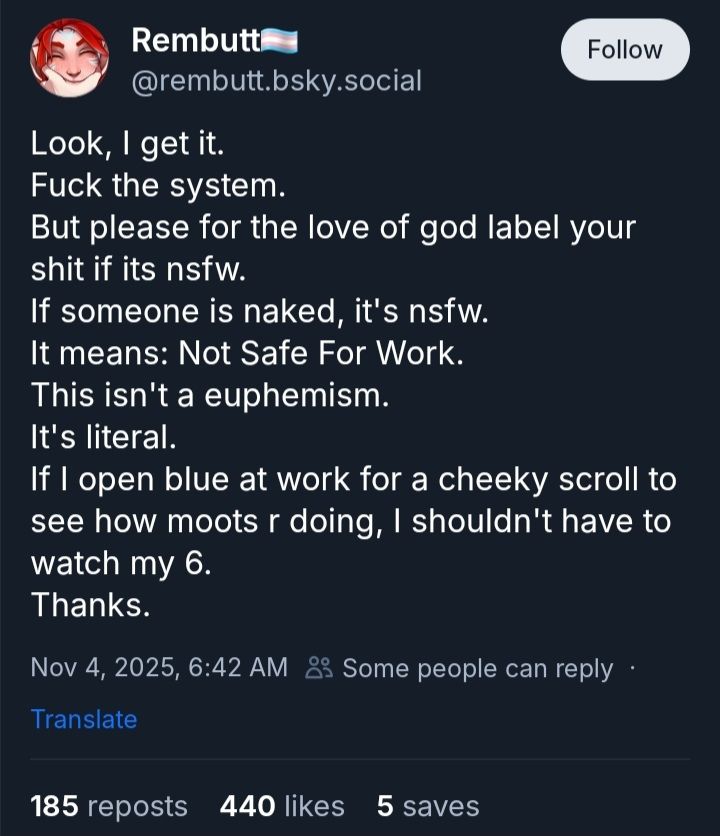Click the "Thanks." closing line

[x=90, y=604]
